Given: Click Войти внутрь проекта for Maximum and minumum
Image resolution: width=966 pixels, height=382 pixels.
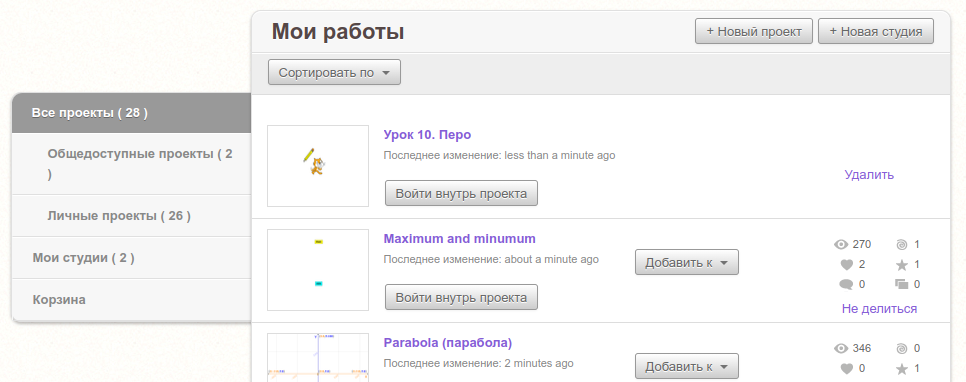Looking at the screenshot, I should pyautogui.click(x=461, y=298).
